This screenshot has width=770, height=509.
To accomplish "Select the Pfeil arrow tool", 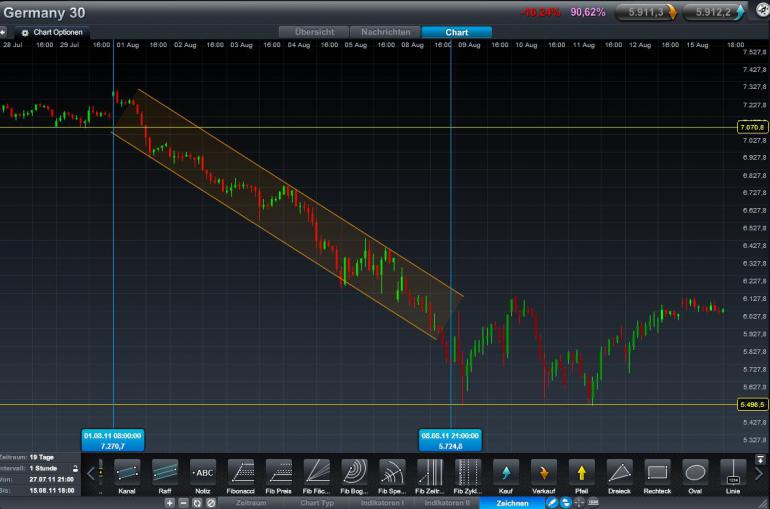I will click(581, 477).
